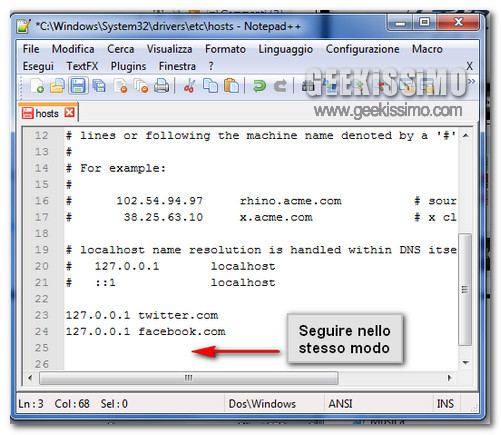Open the Finestra menu
Screen dimensions: 501x435
pos(177,66)
